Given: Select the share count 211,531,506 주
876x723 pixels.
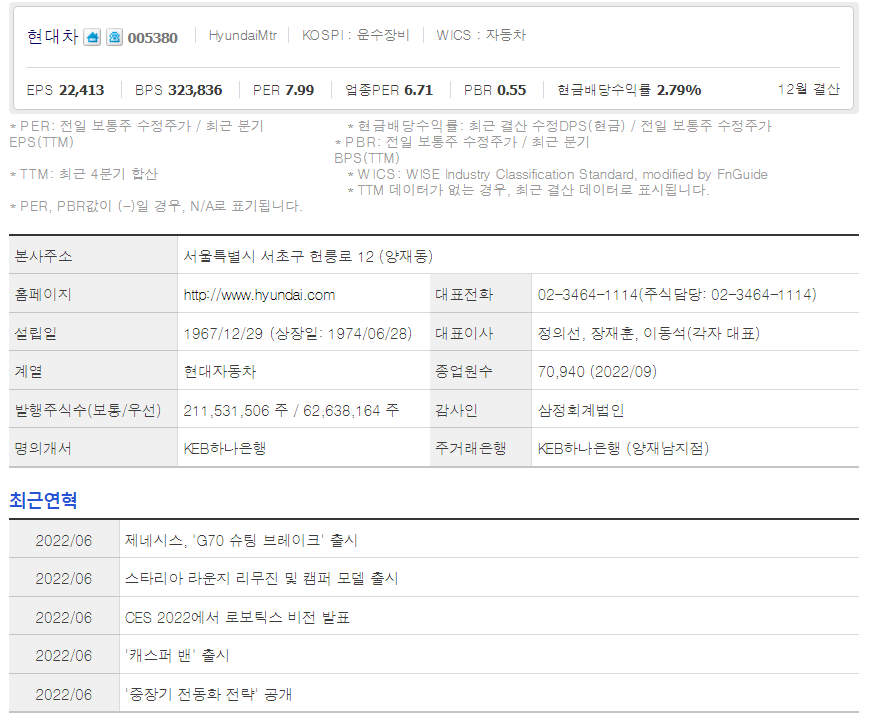Looking at the screenshot, I should coord(236,411).
